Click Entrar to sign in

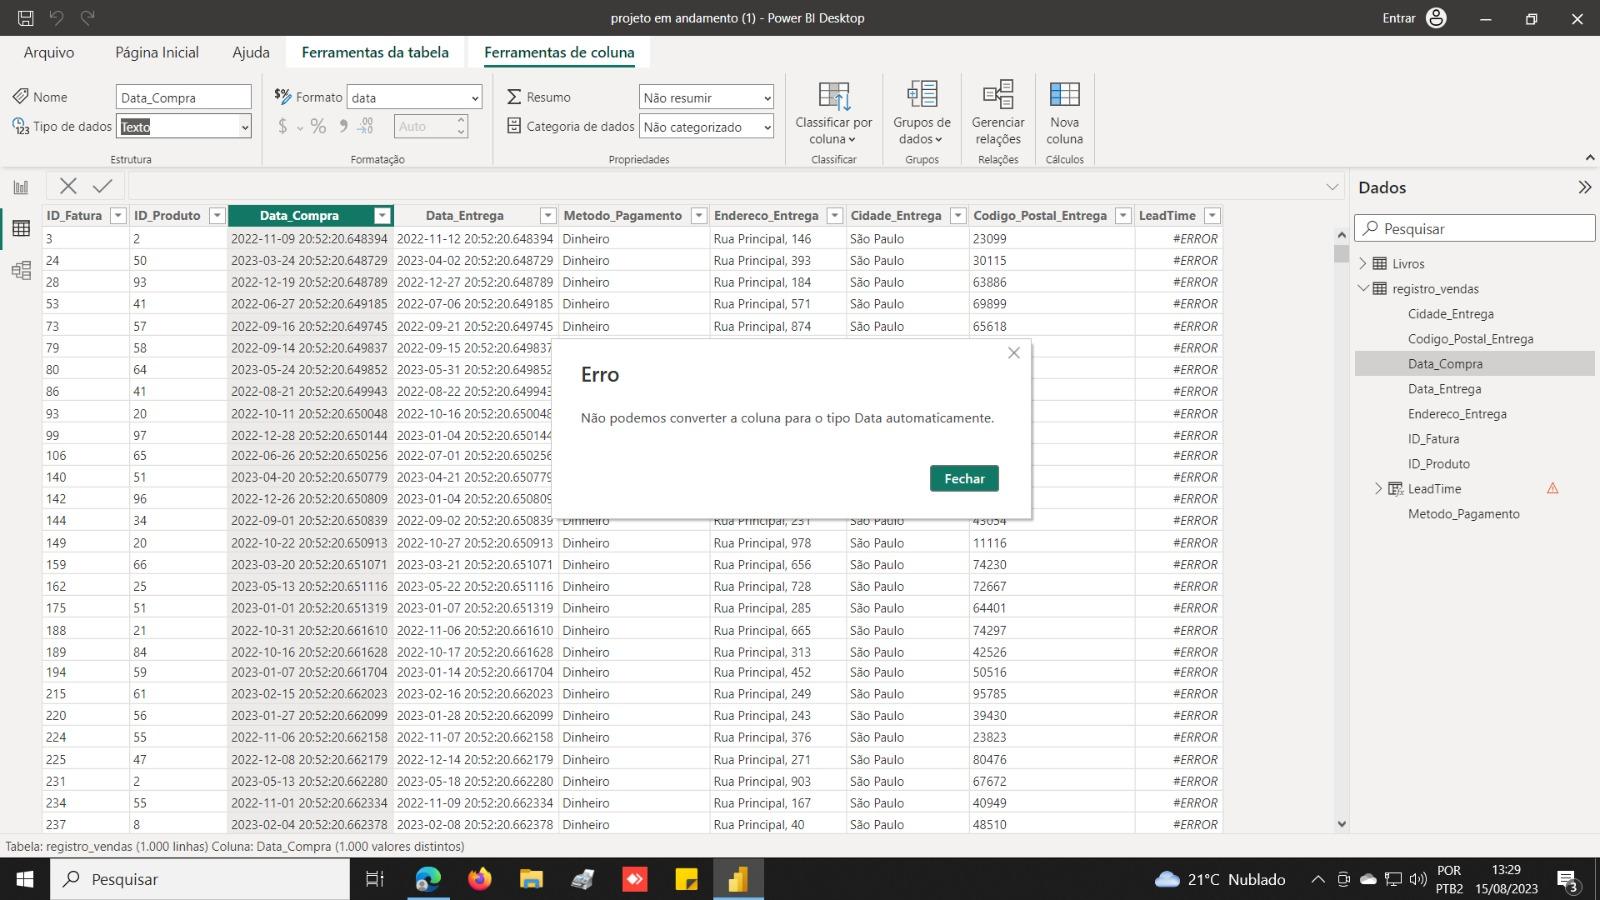point(1398,18)
